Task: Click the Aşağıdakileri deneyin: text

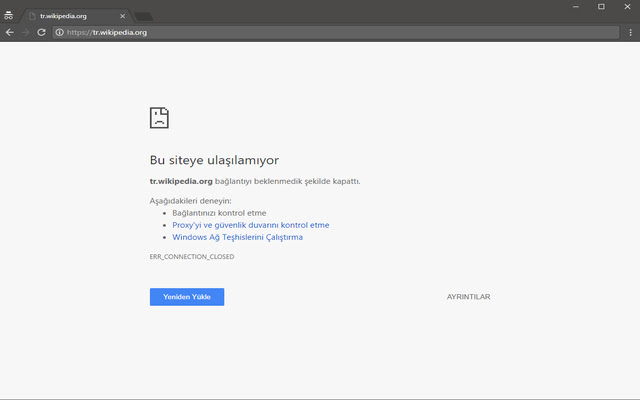Action: point(190,201)
